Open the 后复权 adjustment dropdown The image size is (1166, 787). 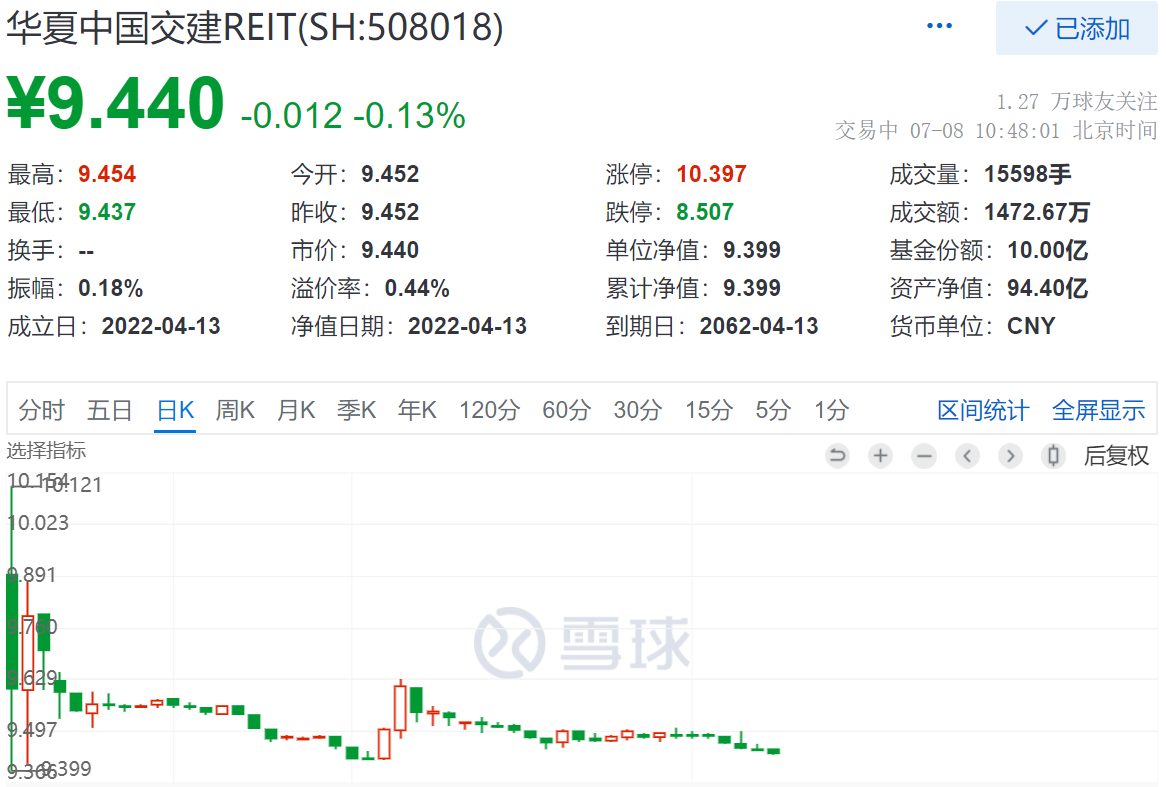[1116, 455]
